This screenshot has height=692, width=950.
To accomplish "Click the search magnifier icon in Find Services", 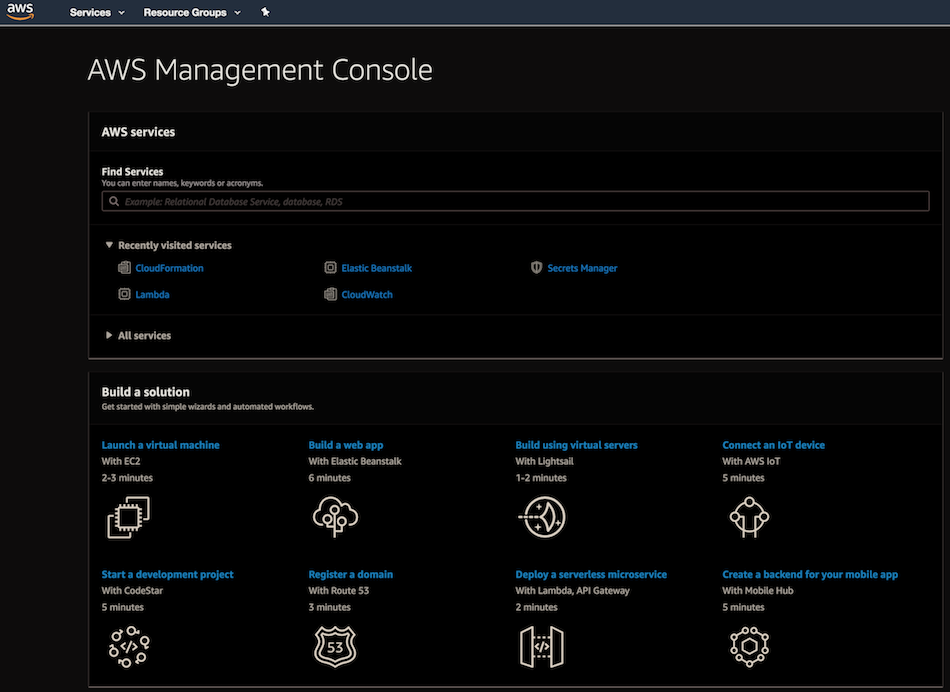I will (114, 201).
